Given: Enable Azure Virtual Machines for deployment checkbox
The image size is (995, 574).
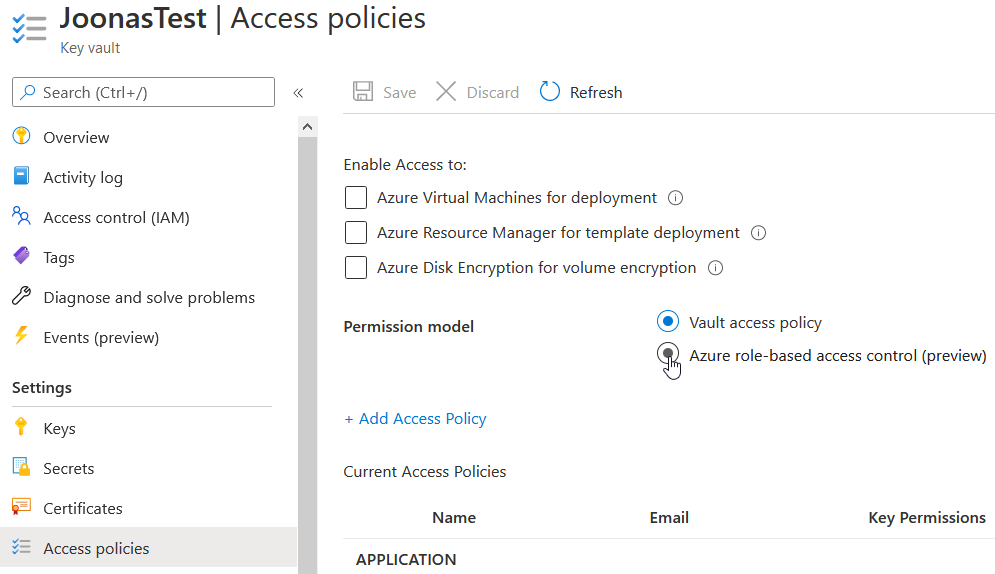Looking at the screenshot, I should click(x=356, y=198).
